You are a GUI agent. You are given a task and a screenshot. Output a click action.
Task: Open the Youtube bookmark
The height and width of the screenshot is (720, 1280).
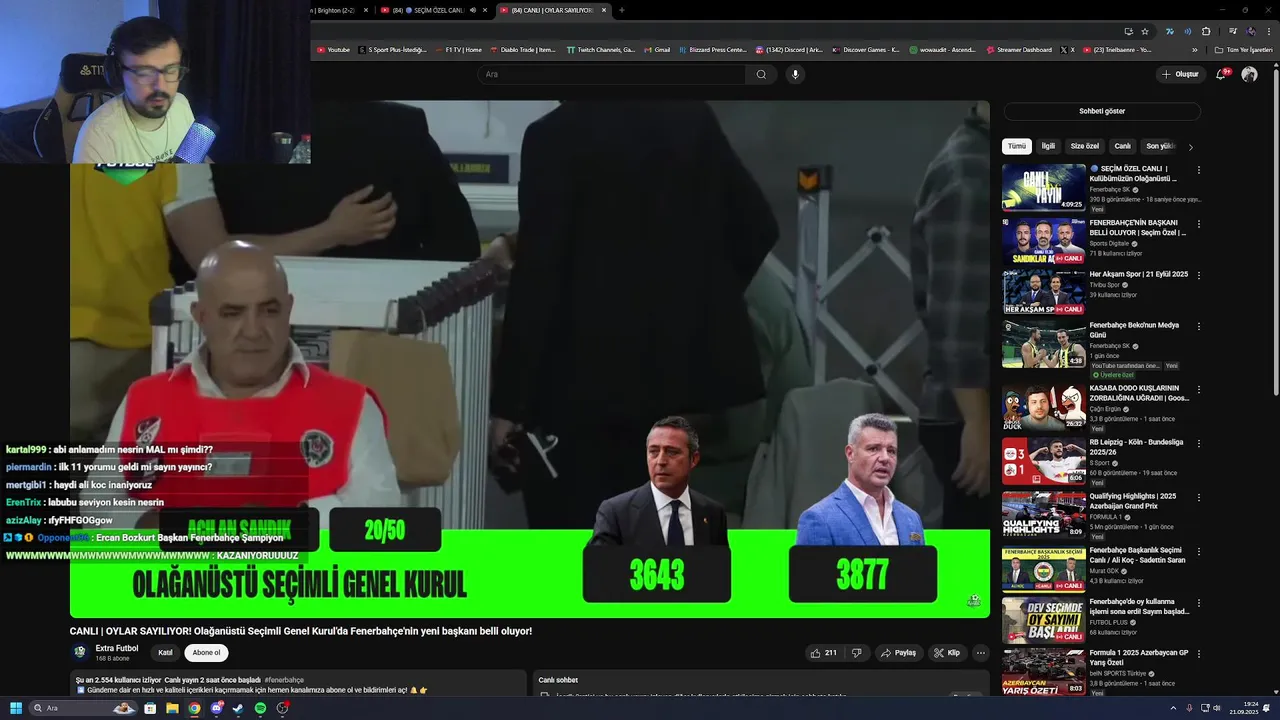(x=333, y=49)
